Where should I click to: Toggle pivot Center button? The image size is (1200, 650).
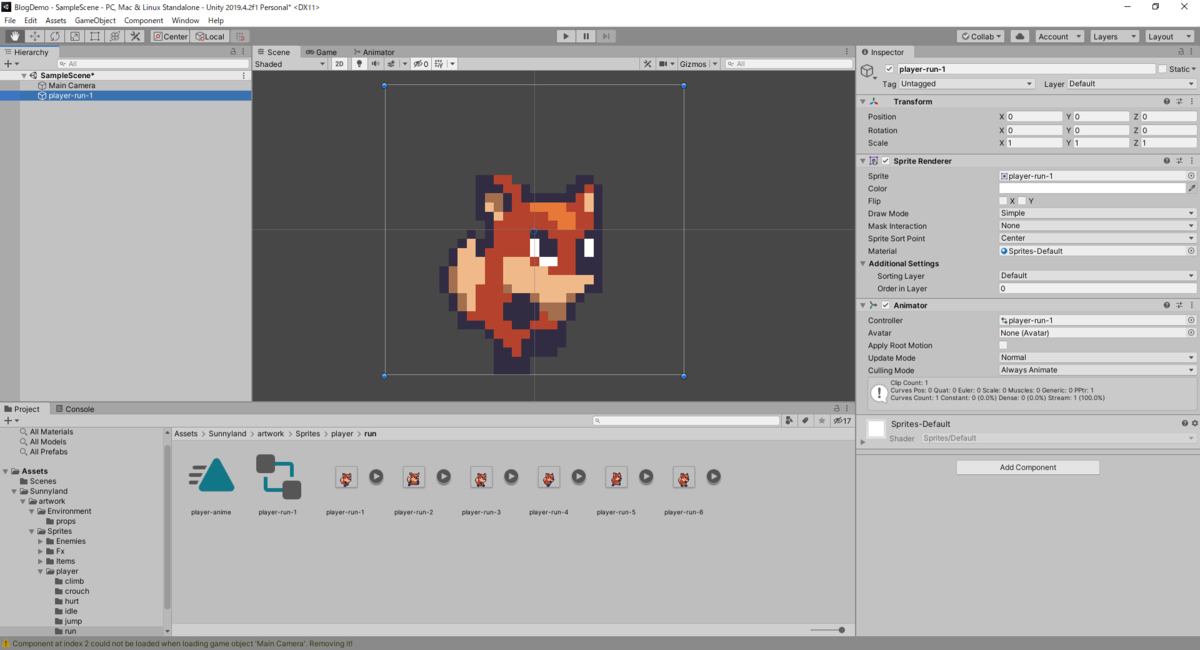tap(171, 36)
